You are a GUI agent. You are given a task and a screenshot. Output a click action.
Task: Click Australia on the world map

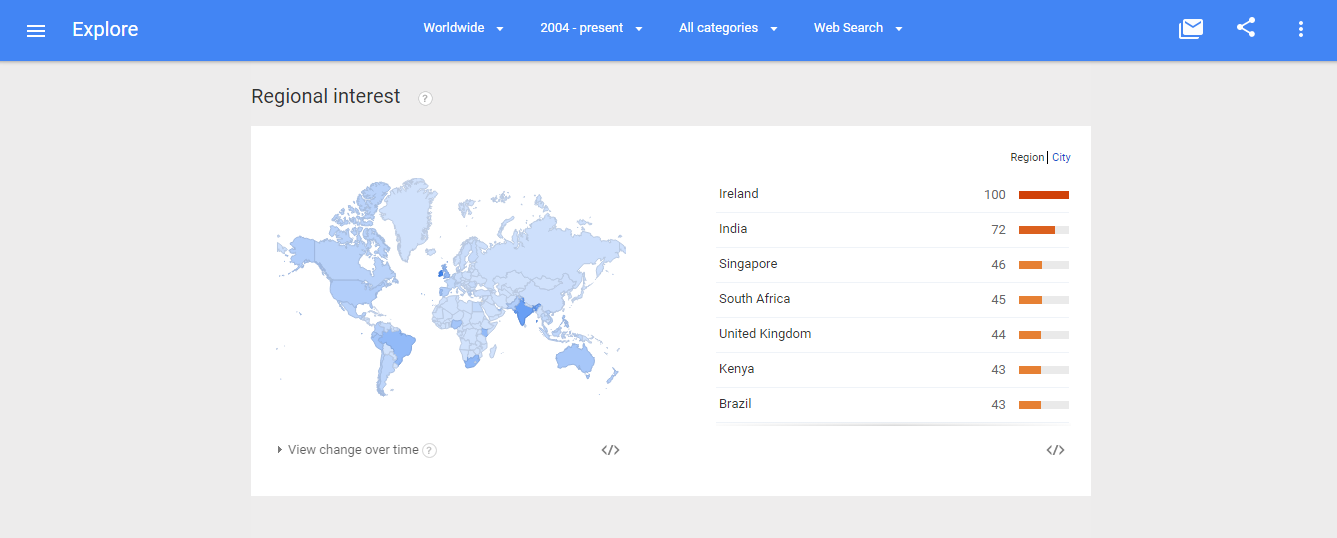[x=576, y=357]
